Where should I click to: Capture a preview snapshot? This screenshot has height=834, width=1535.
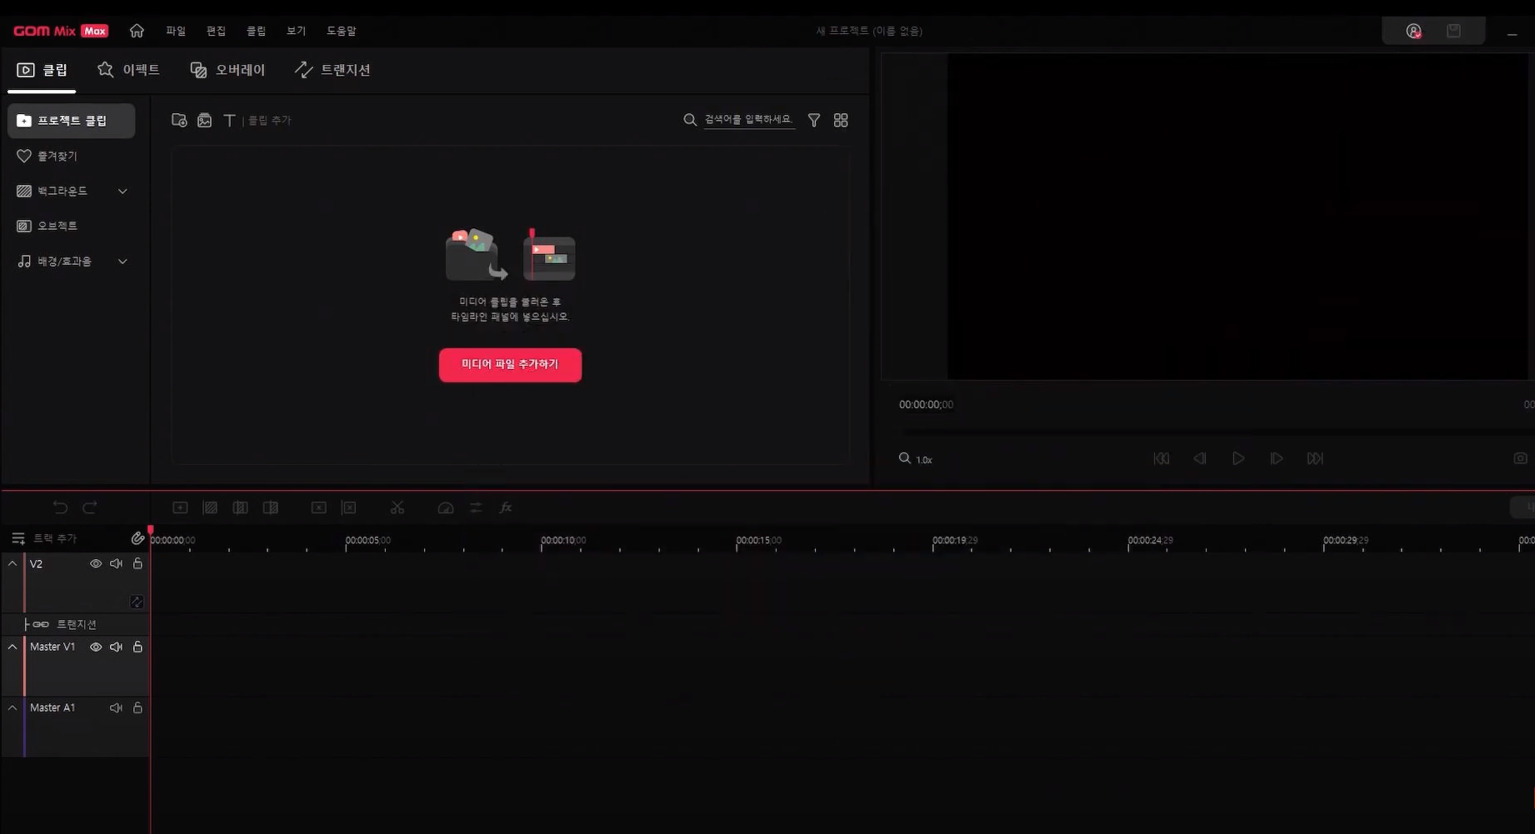pos(1521,459)
